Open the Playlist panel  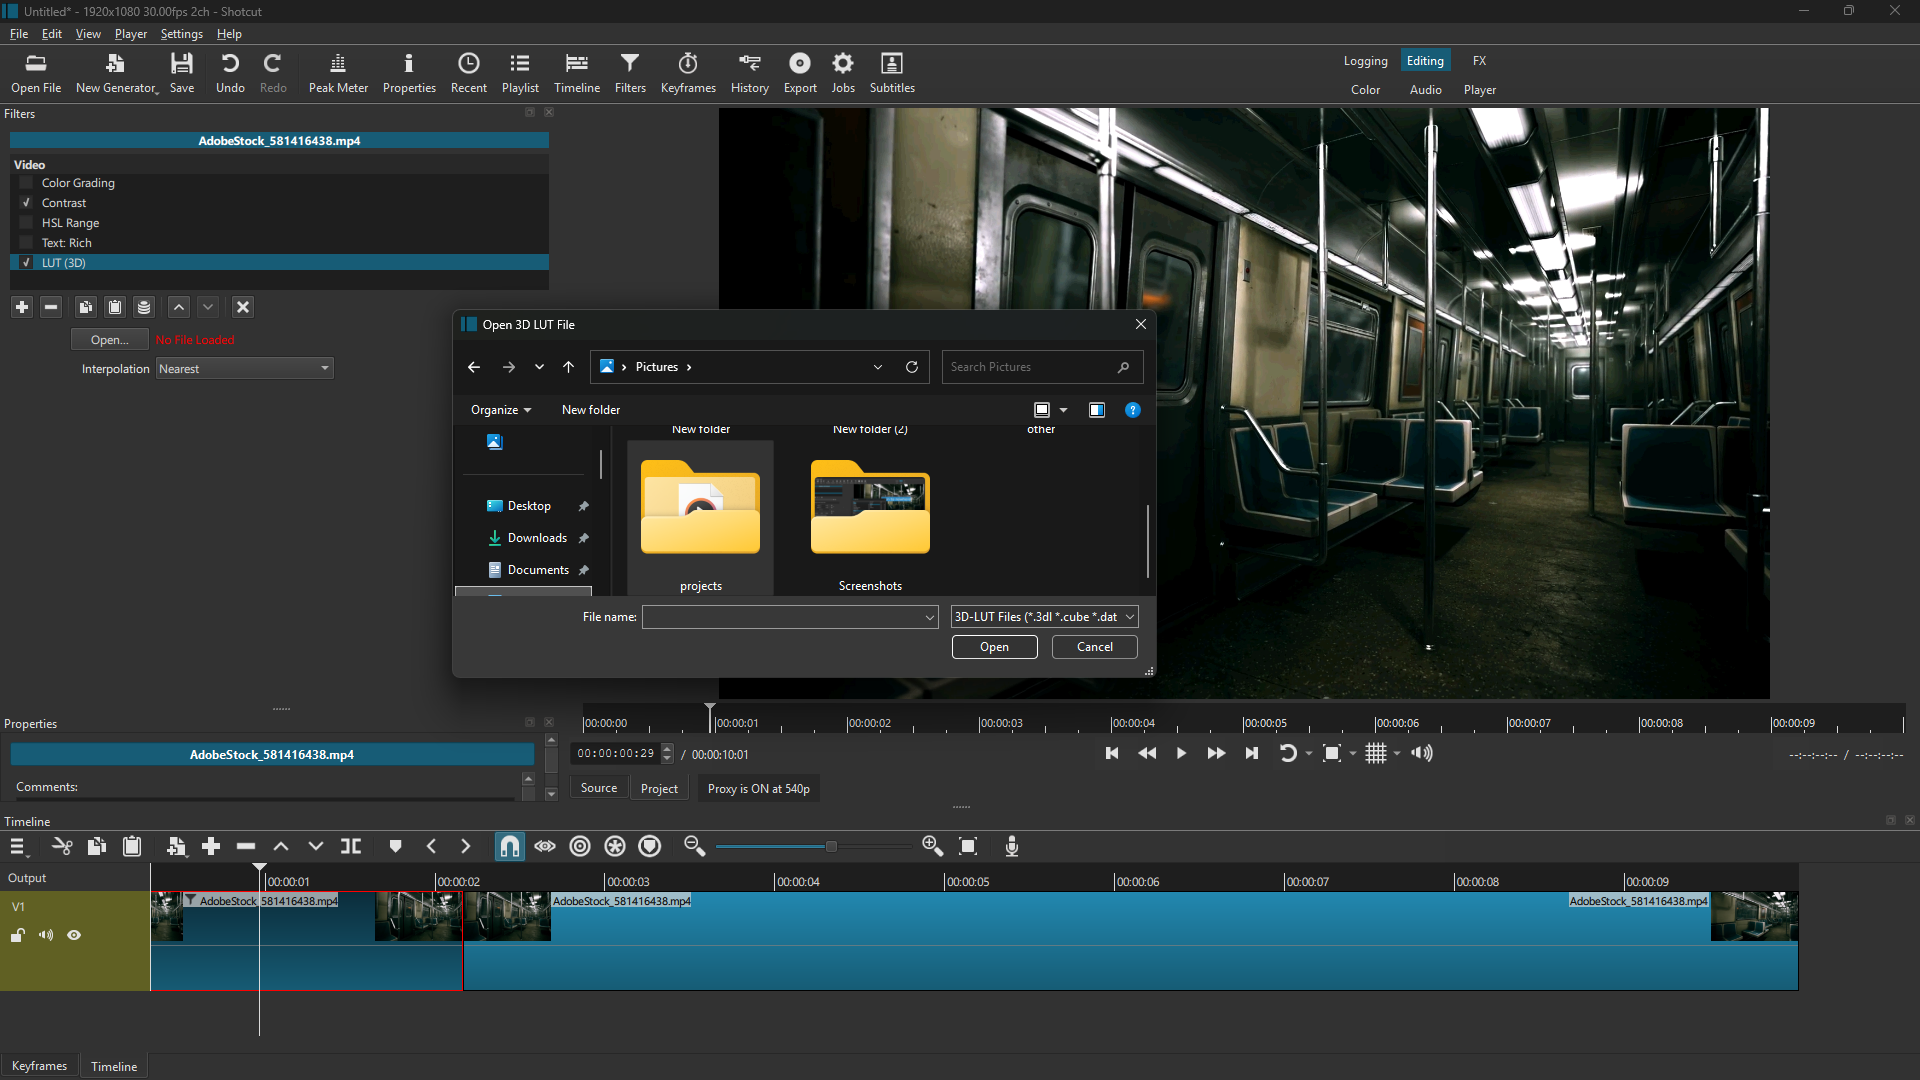(520, 74)
